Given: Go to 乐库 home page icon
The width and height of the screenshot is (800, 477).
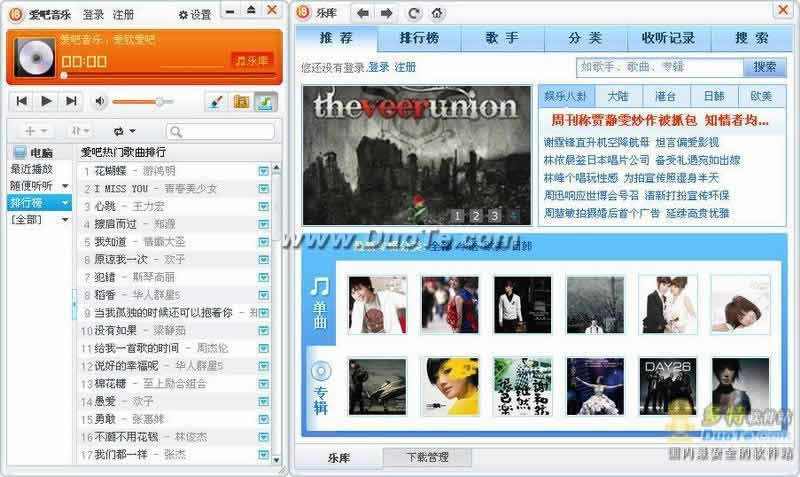Looking at the screenshot, I should (437, 14).
